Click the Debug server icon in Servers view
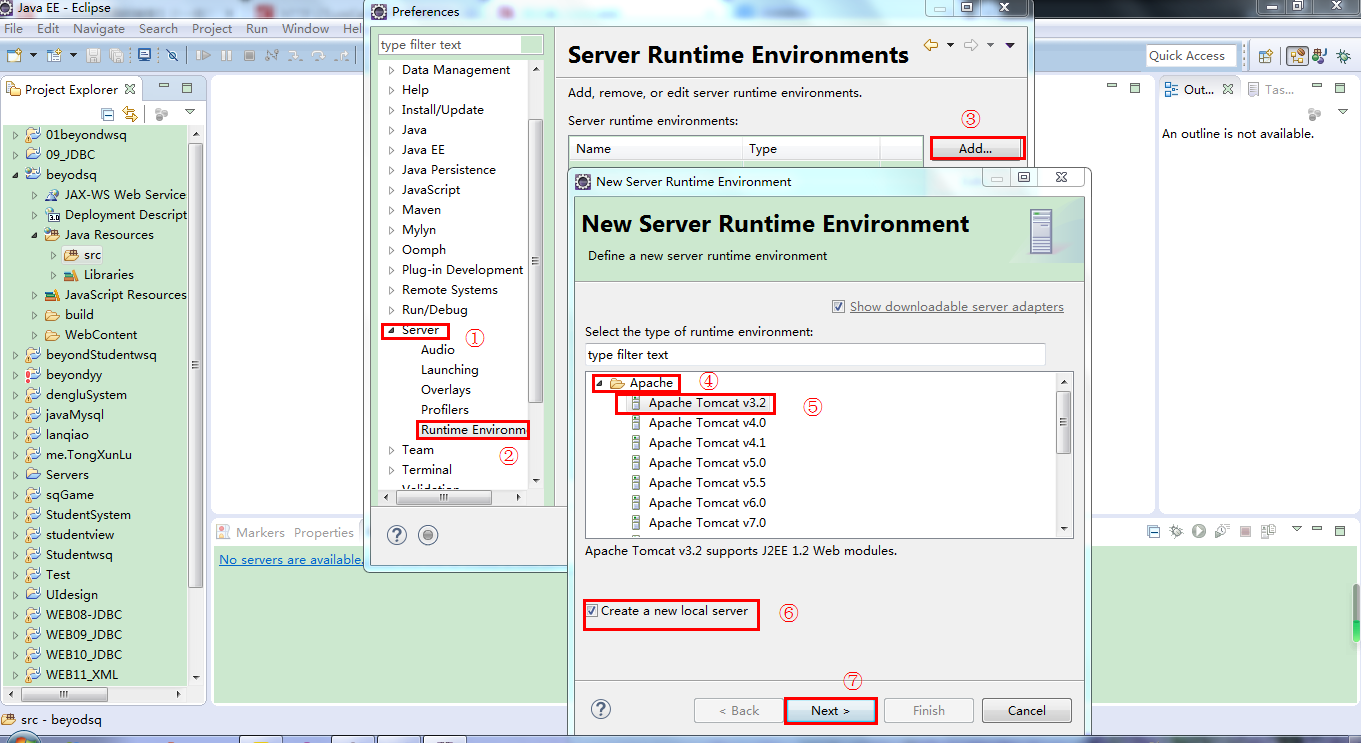The width and height of the screenshot is (1361, 743). tap(1177, 531)
